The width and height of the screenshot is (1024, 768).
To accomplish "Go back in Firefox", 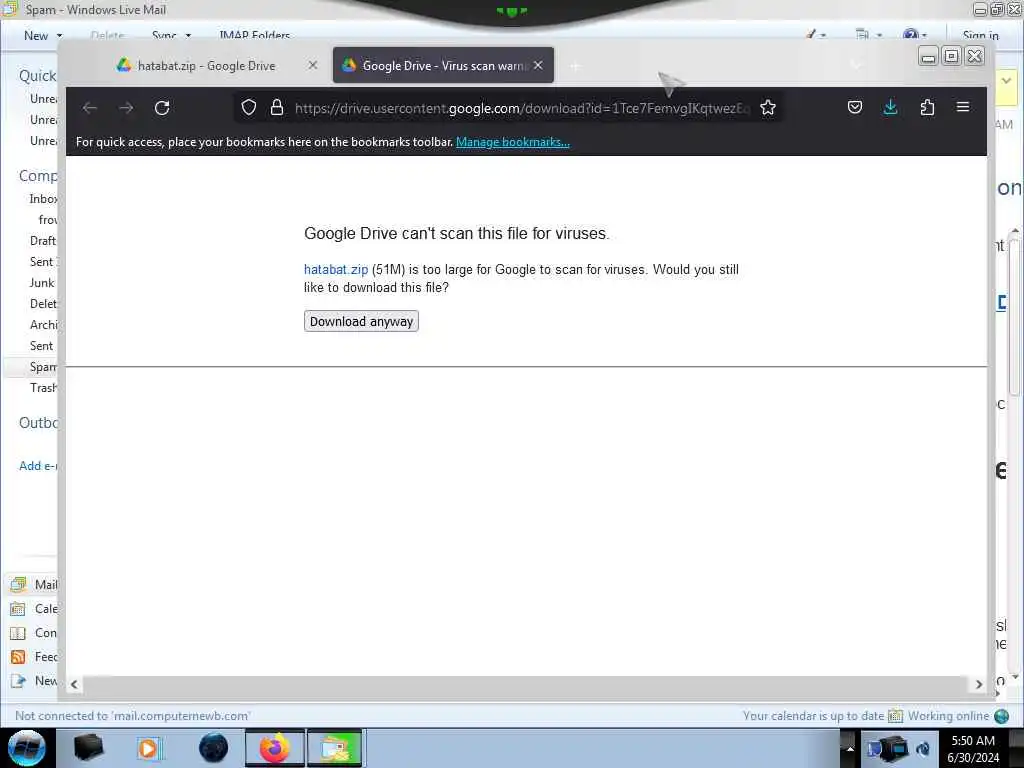I will 90,108.
